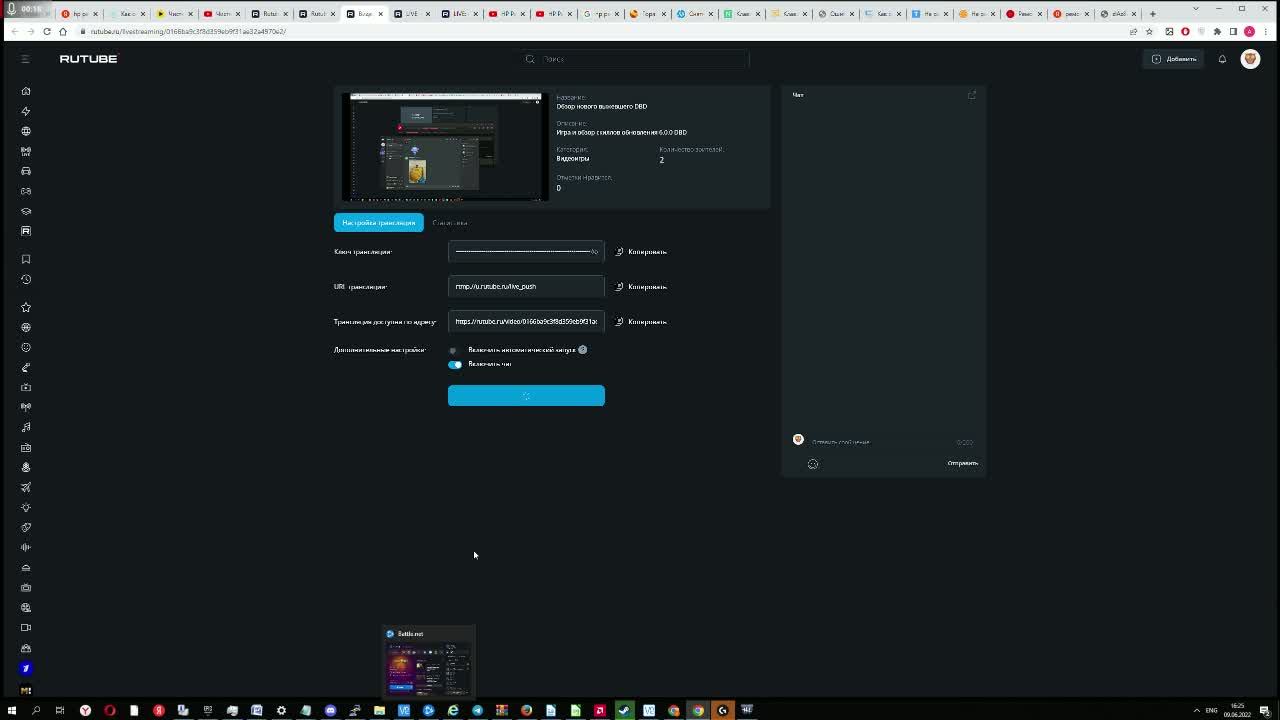This screenshot has width=1280, height=720.
Task: Disable the chat toggle switch
Action: 455,364
